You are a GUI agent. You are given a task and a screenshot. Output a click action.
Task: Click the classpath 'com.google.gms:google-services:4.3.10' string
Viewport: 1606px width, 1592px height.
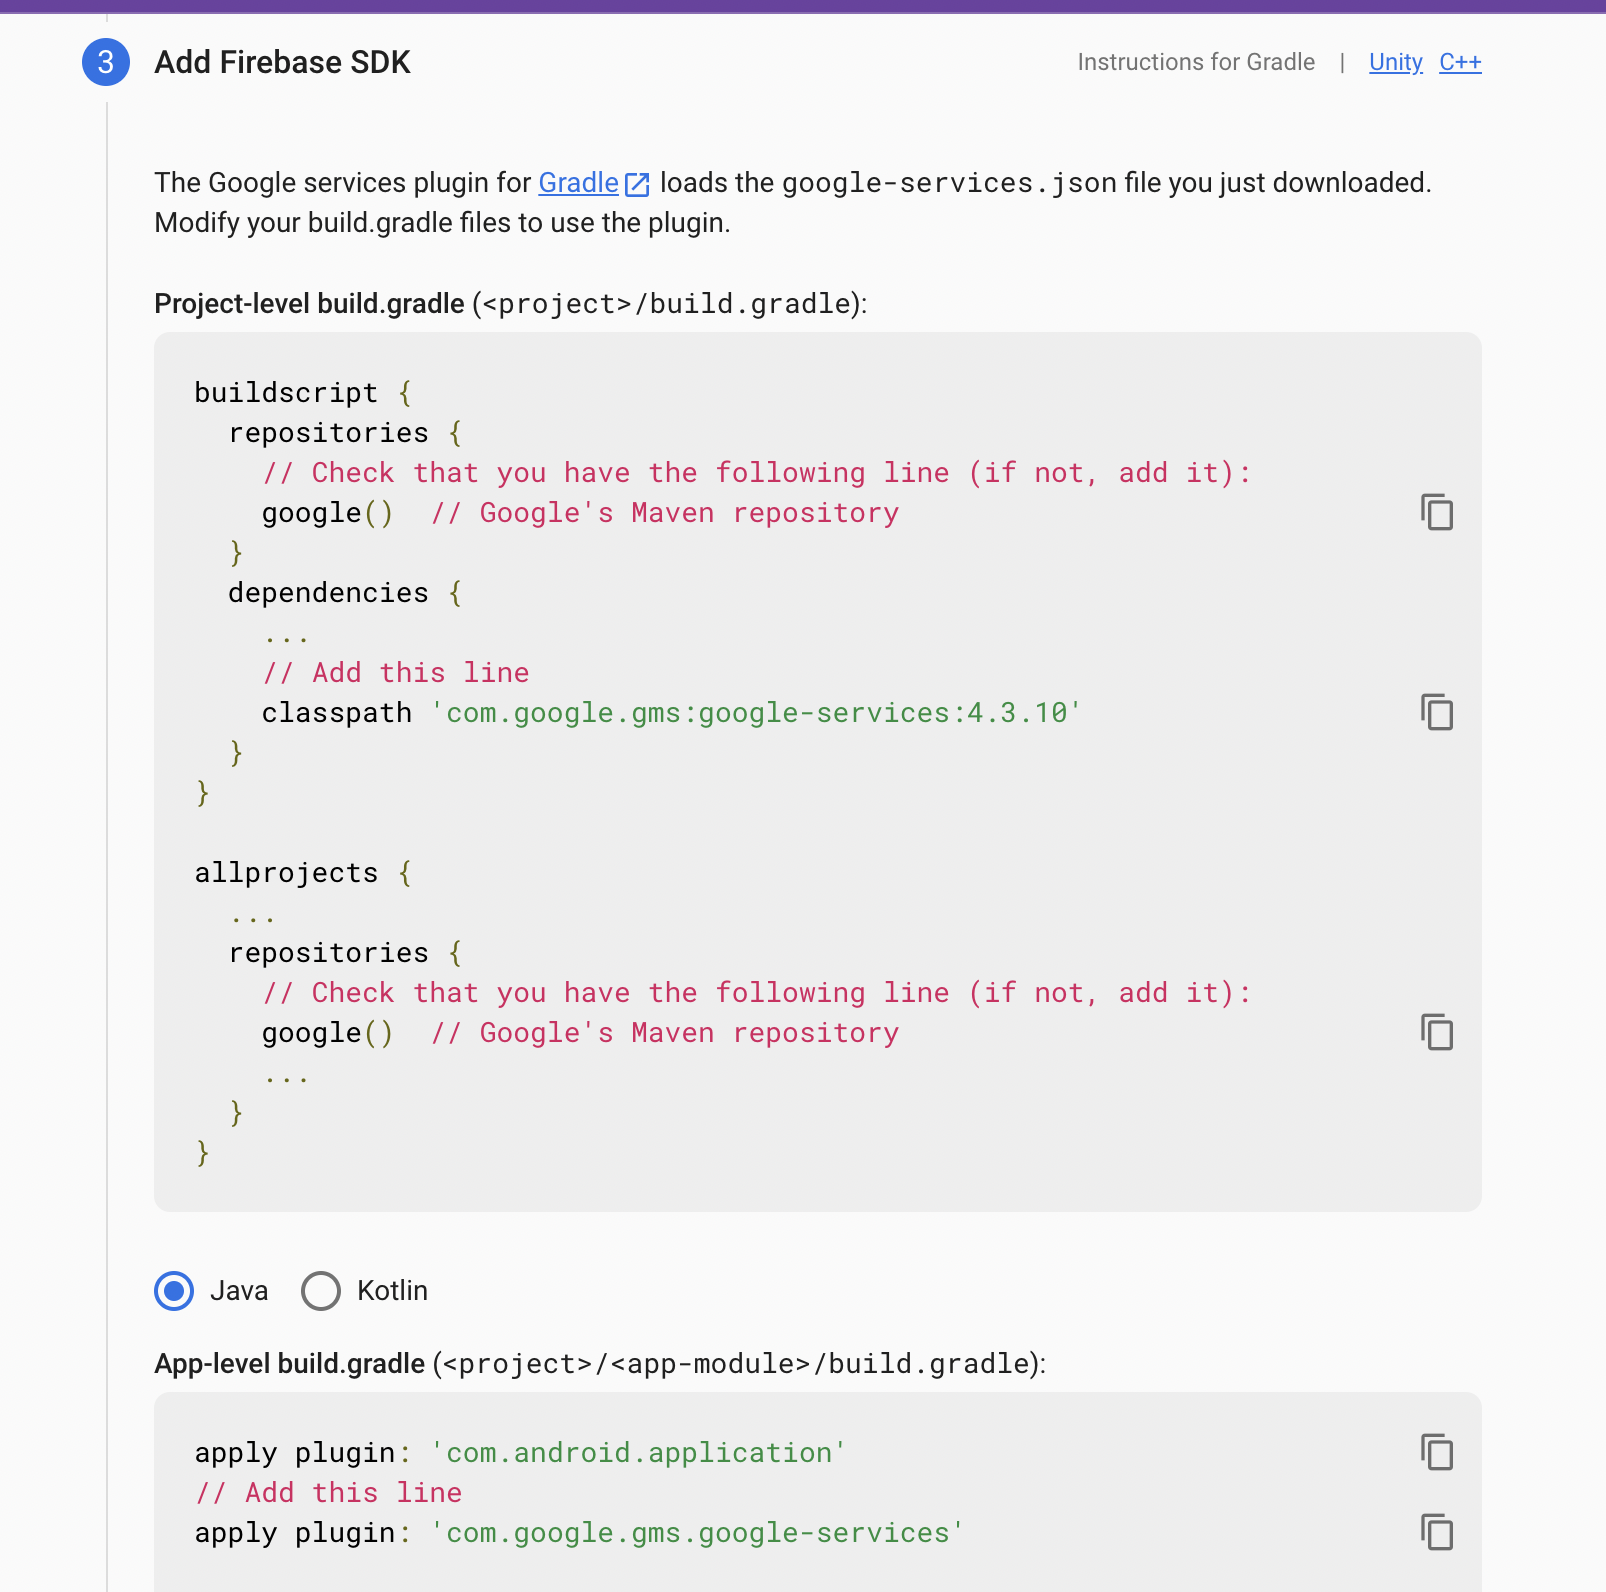[x=756, y=712]
